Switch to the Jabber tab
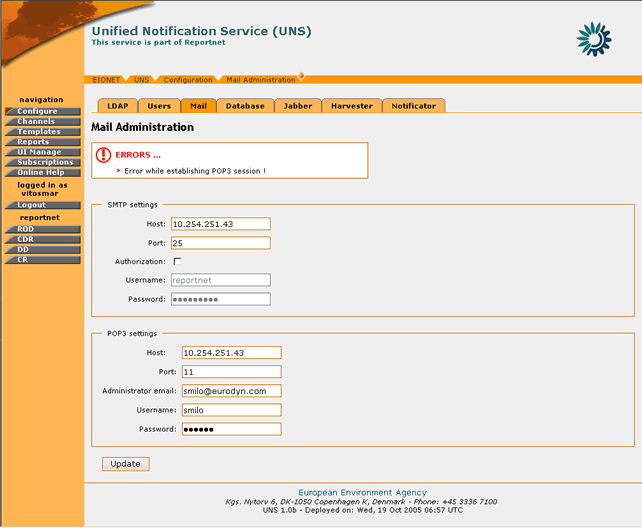The width and height of the screenshot is (642, 528). 298,106
